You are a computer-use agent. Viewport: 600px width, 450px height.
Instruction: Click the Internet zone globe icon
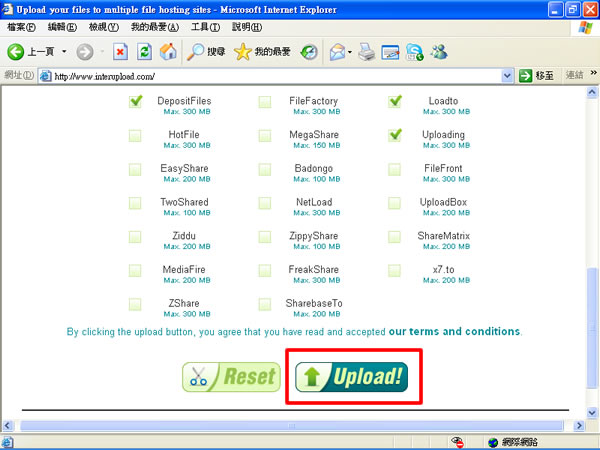(493, 442)
